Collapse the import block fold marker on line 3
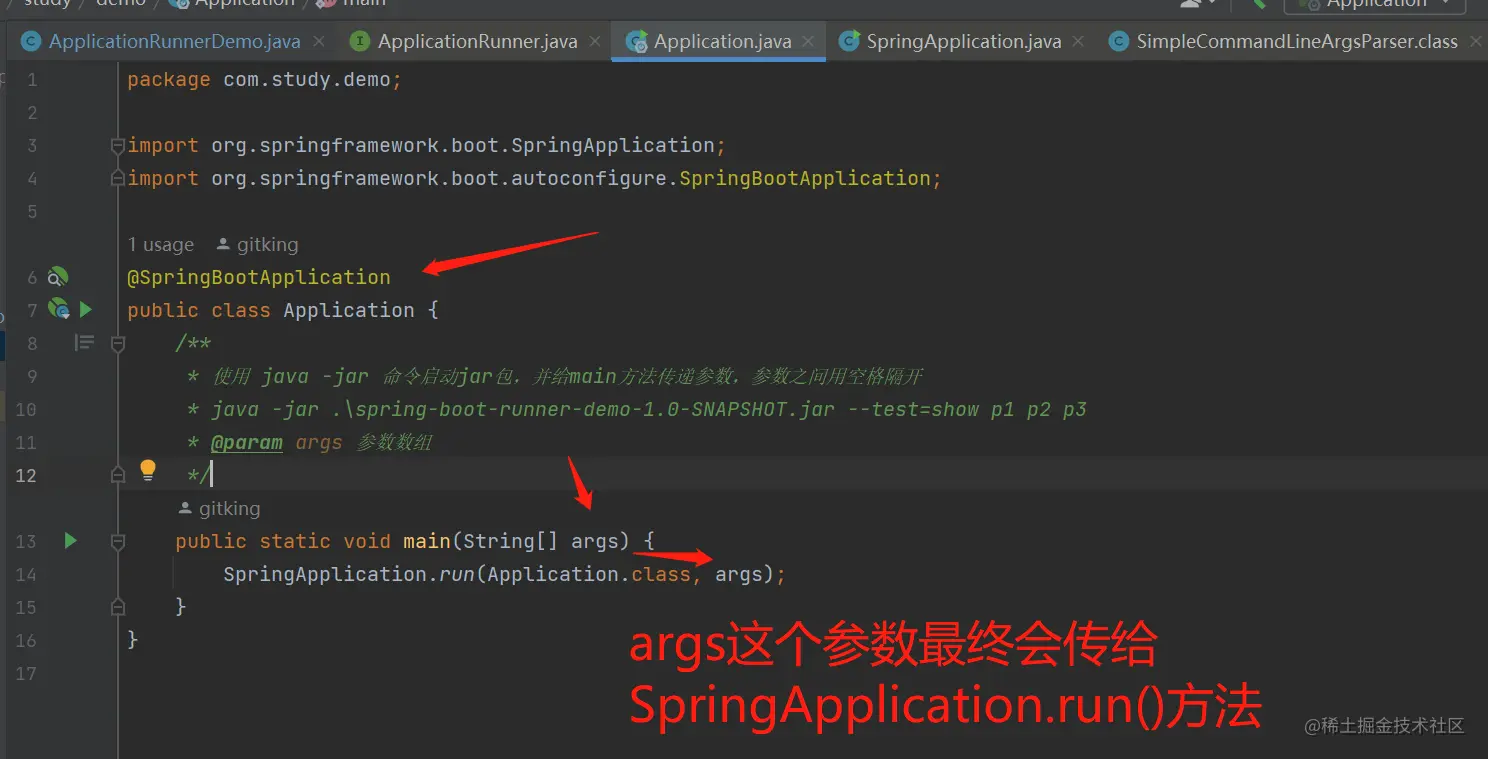The width and height of the screenshot is (1488, 759). [x=118, y=145]
